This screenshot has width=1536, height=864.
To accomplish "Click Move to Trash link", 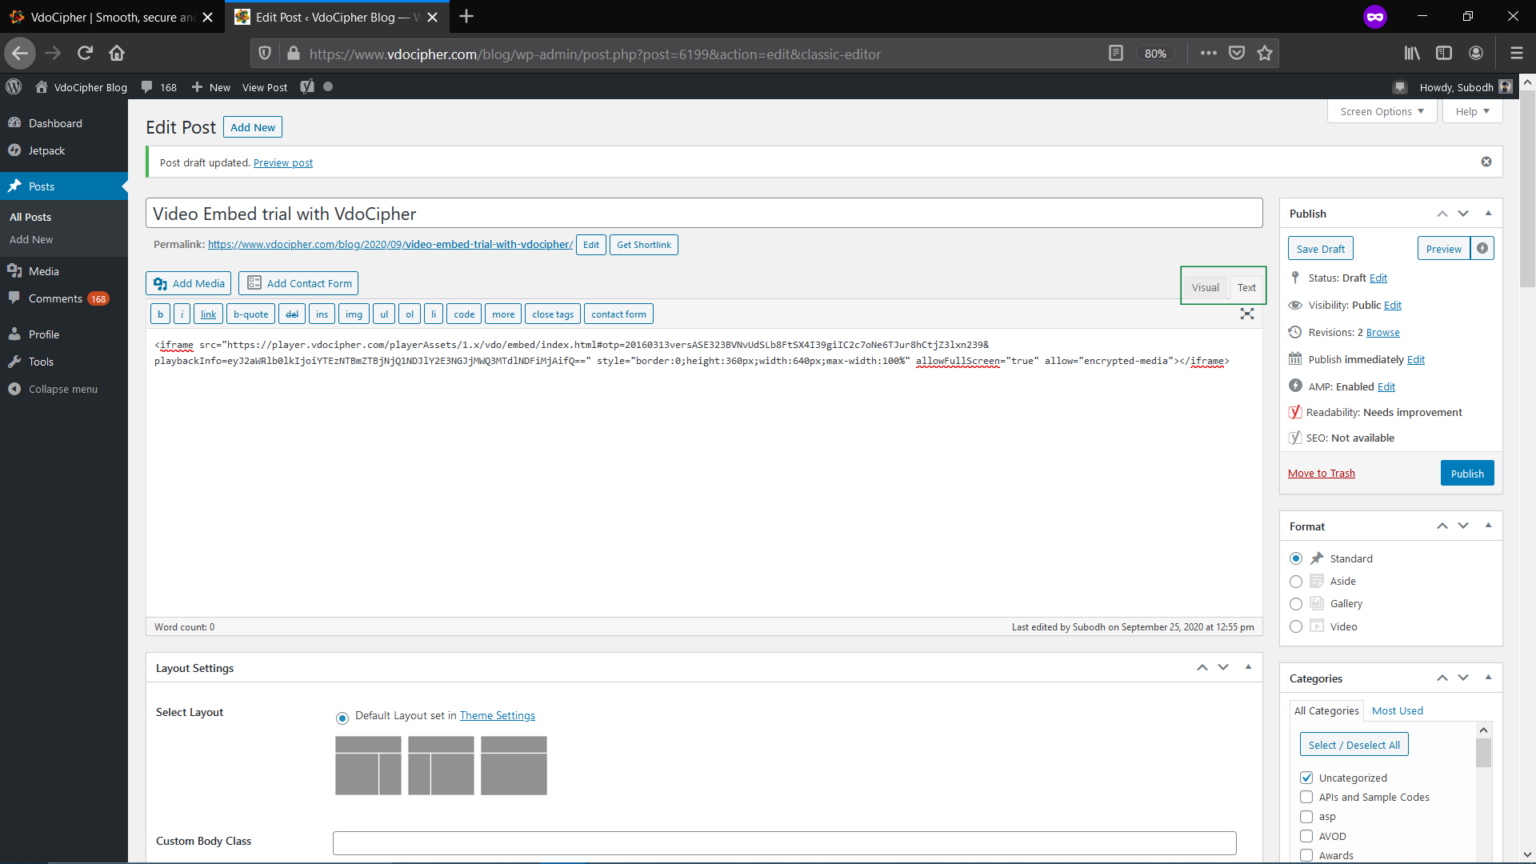I will point(1321,473).
